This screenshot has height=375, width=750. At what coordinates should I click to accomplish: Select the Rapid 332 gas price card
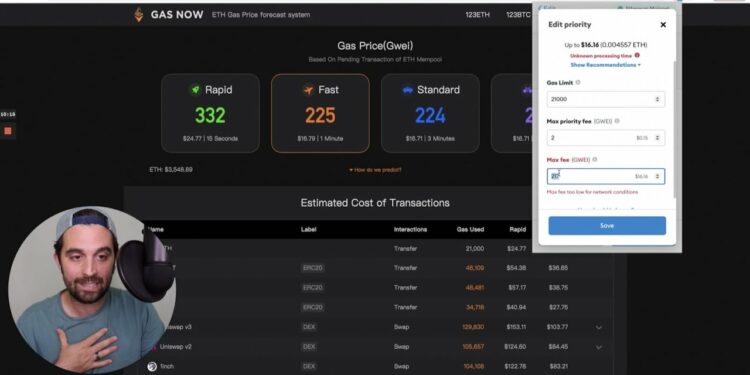tap(210, 113)
